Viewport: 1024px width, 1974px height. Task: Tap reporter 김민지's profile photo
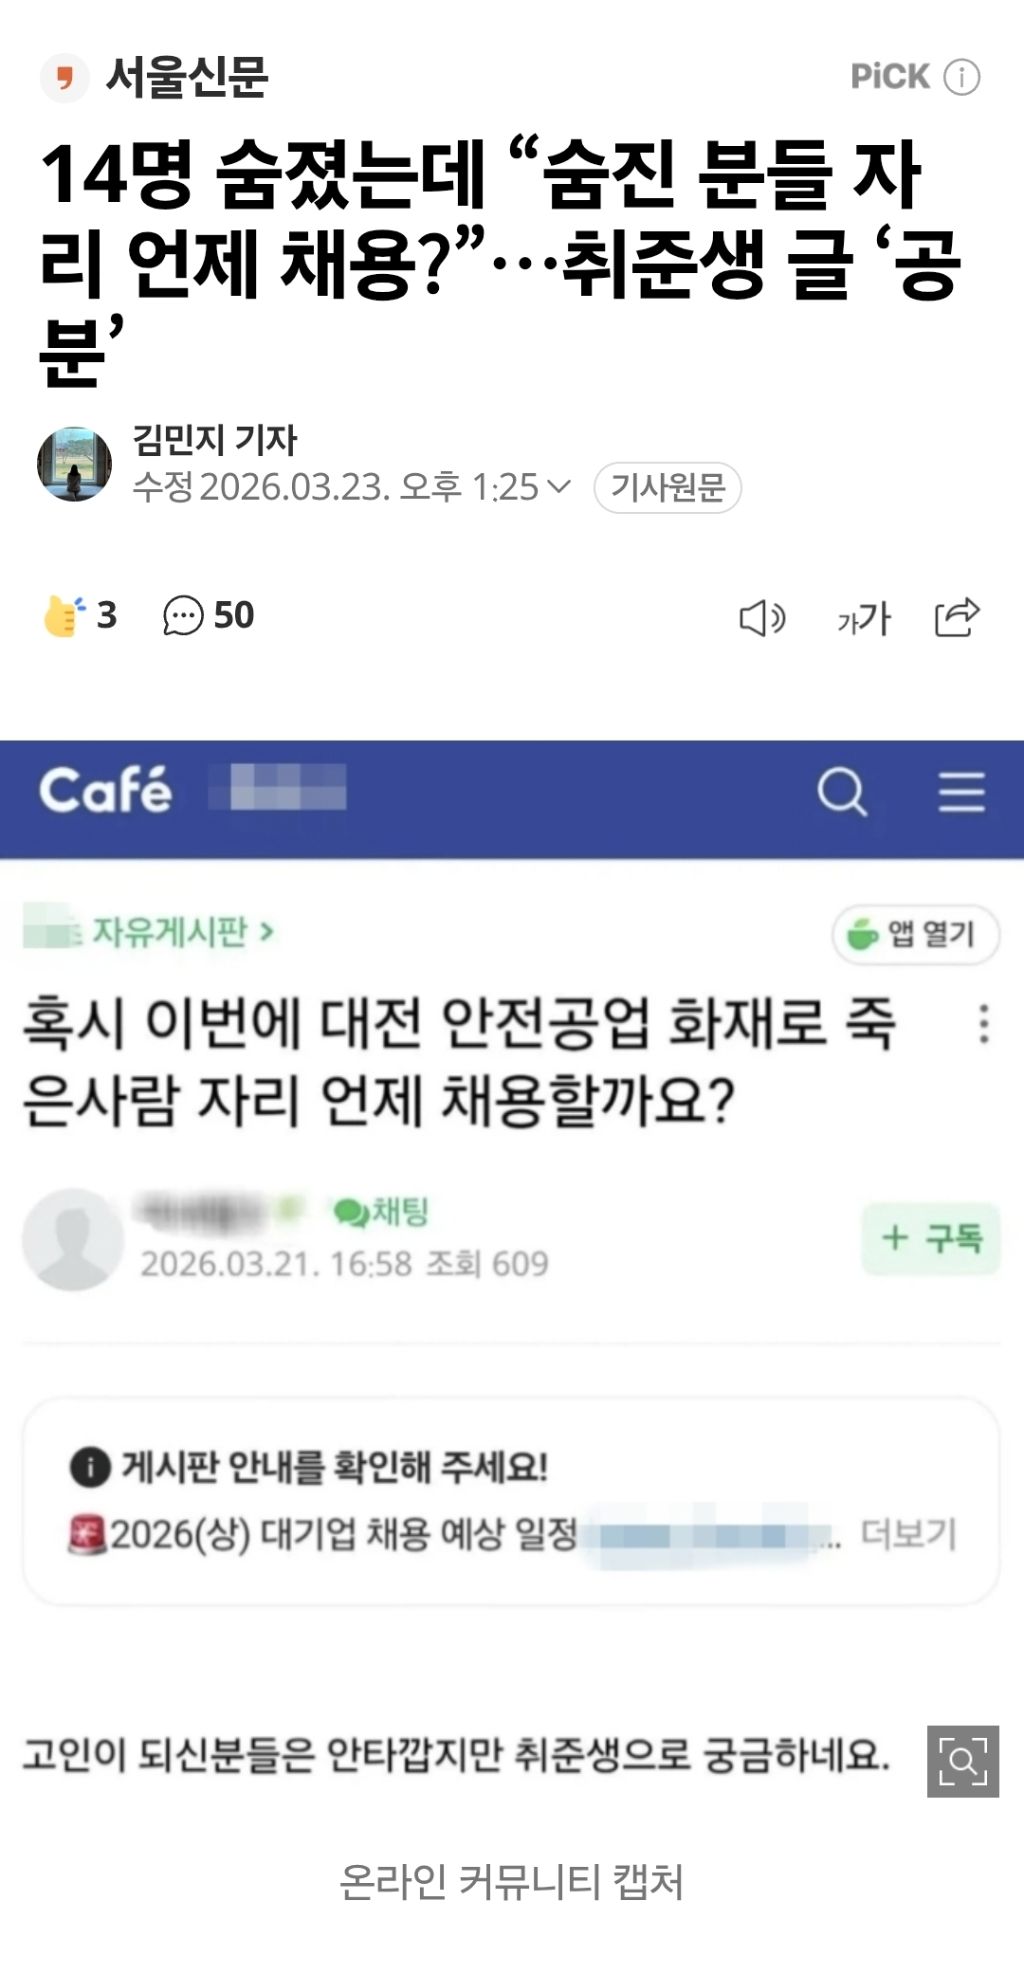coord(74,464)
